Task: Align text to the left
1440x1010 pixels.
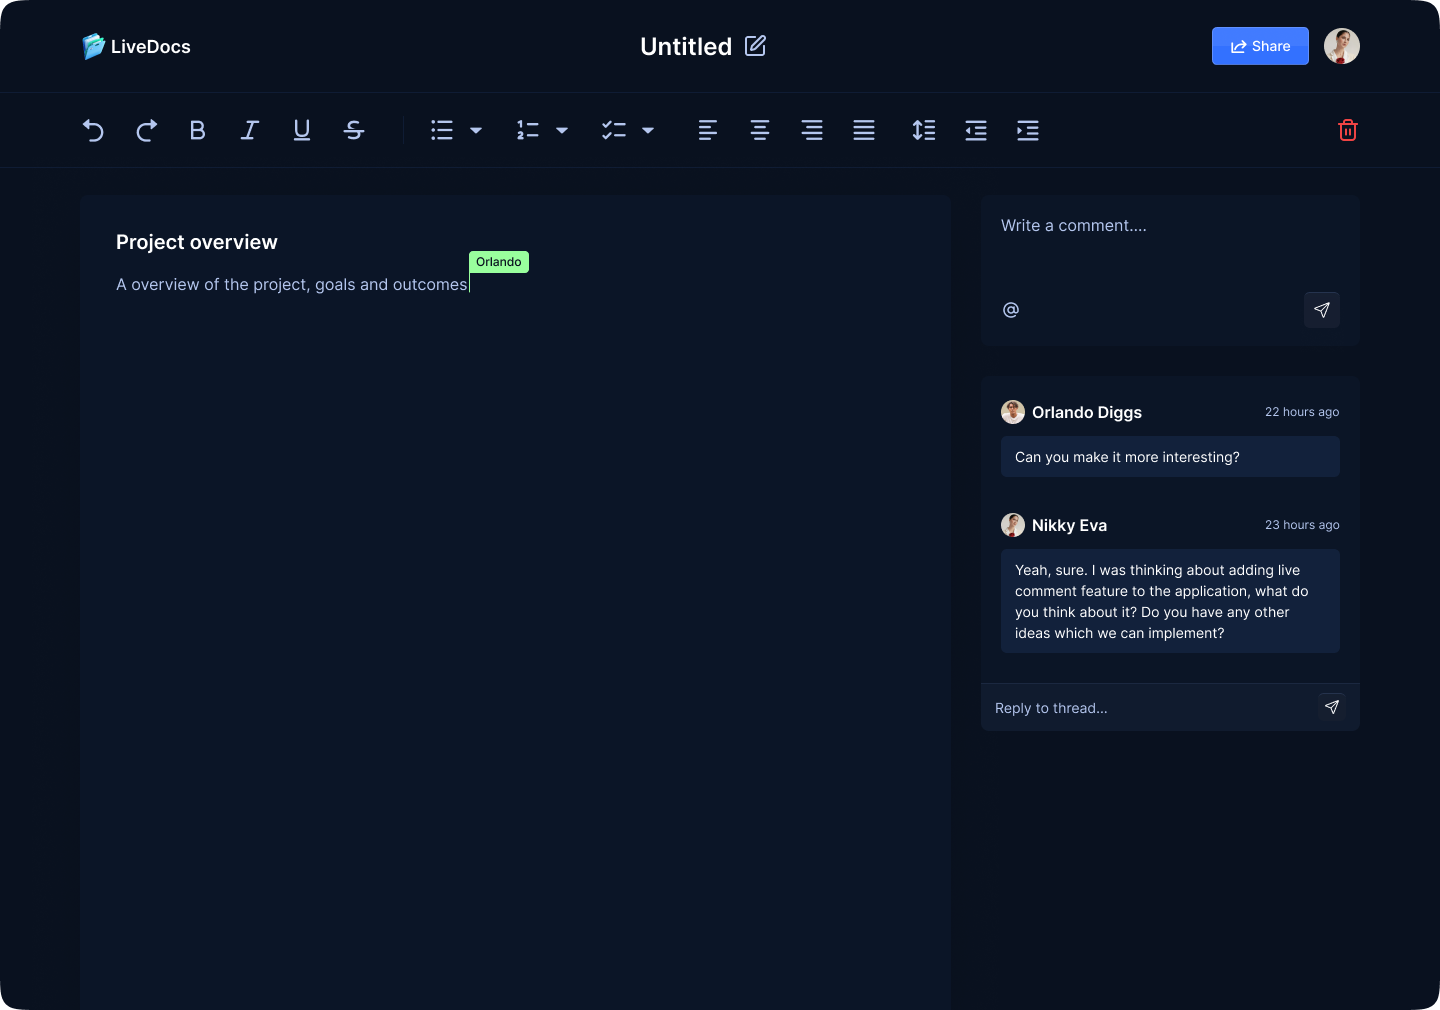Action: pyautogui.click(x=708, y=130)
